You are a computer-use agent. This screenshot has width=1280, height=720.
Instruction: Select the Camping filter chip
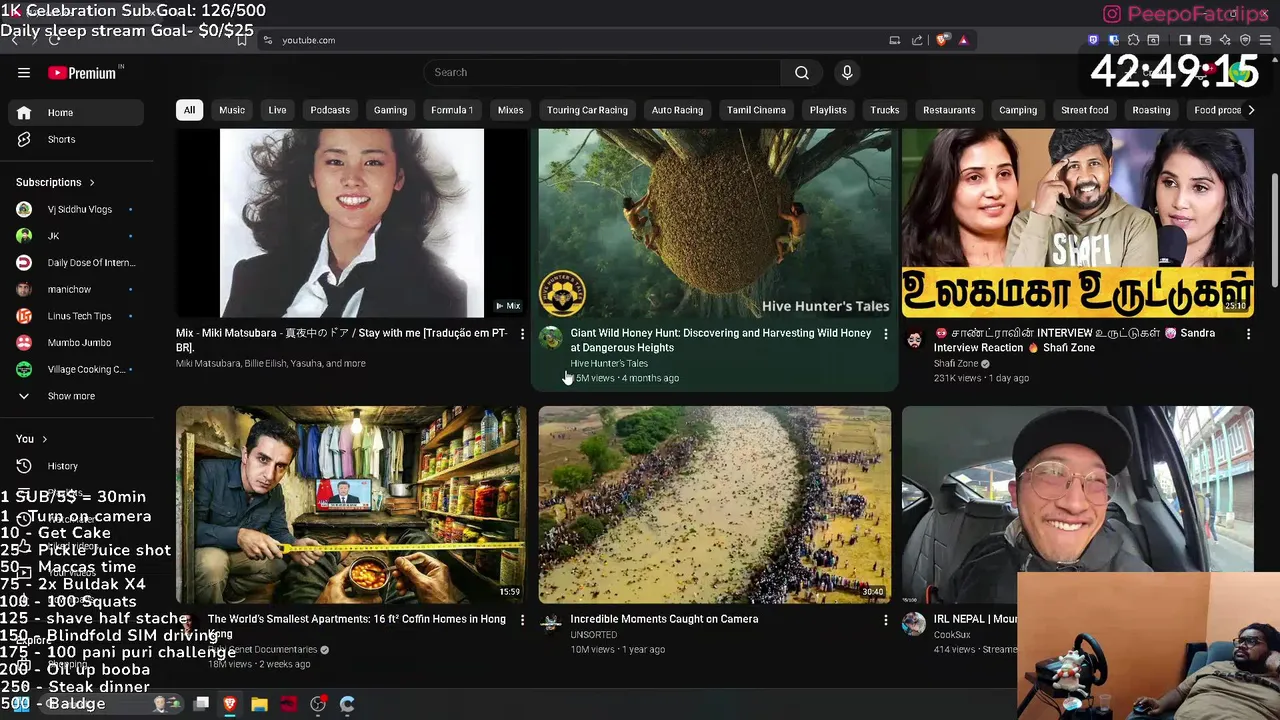click(1018, 110)
